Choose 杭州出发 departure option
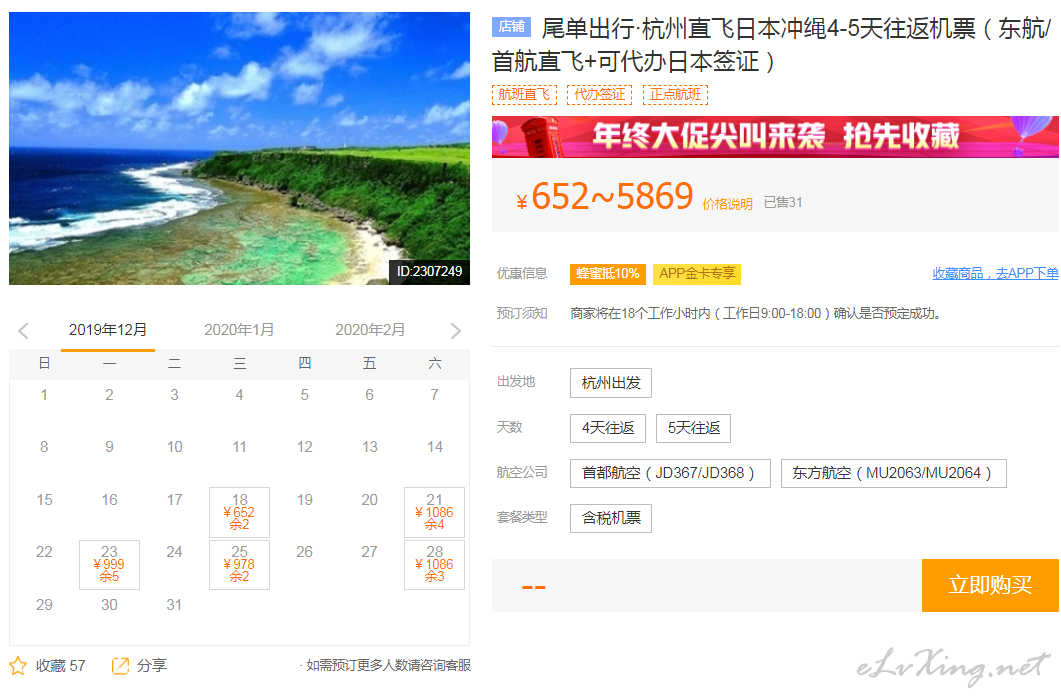The width and height of the screenshot is (1061, 700). [611, 383]
